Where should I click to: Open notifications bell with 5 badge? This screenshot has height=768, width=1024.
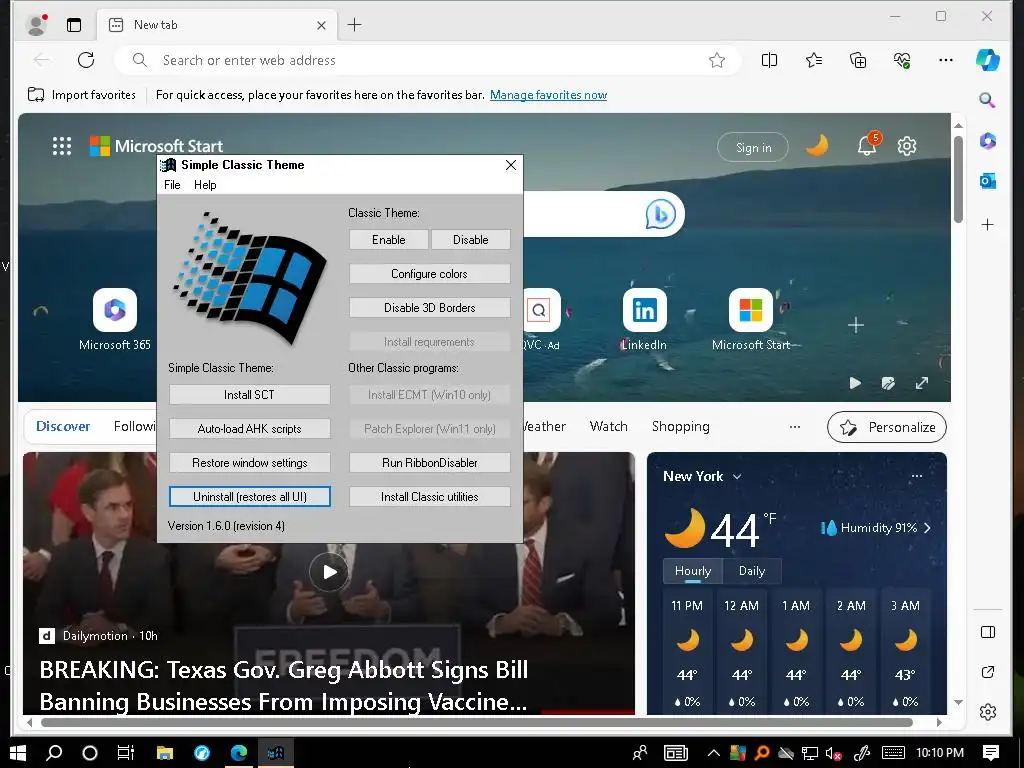(x=868, y=144)
